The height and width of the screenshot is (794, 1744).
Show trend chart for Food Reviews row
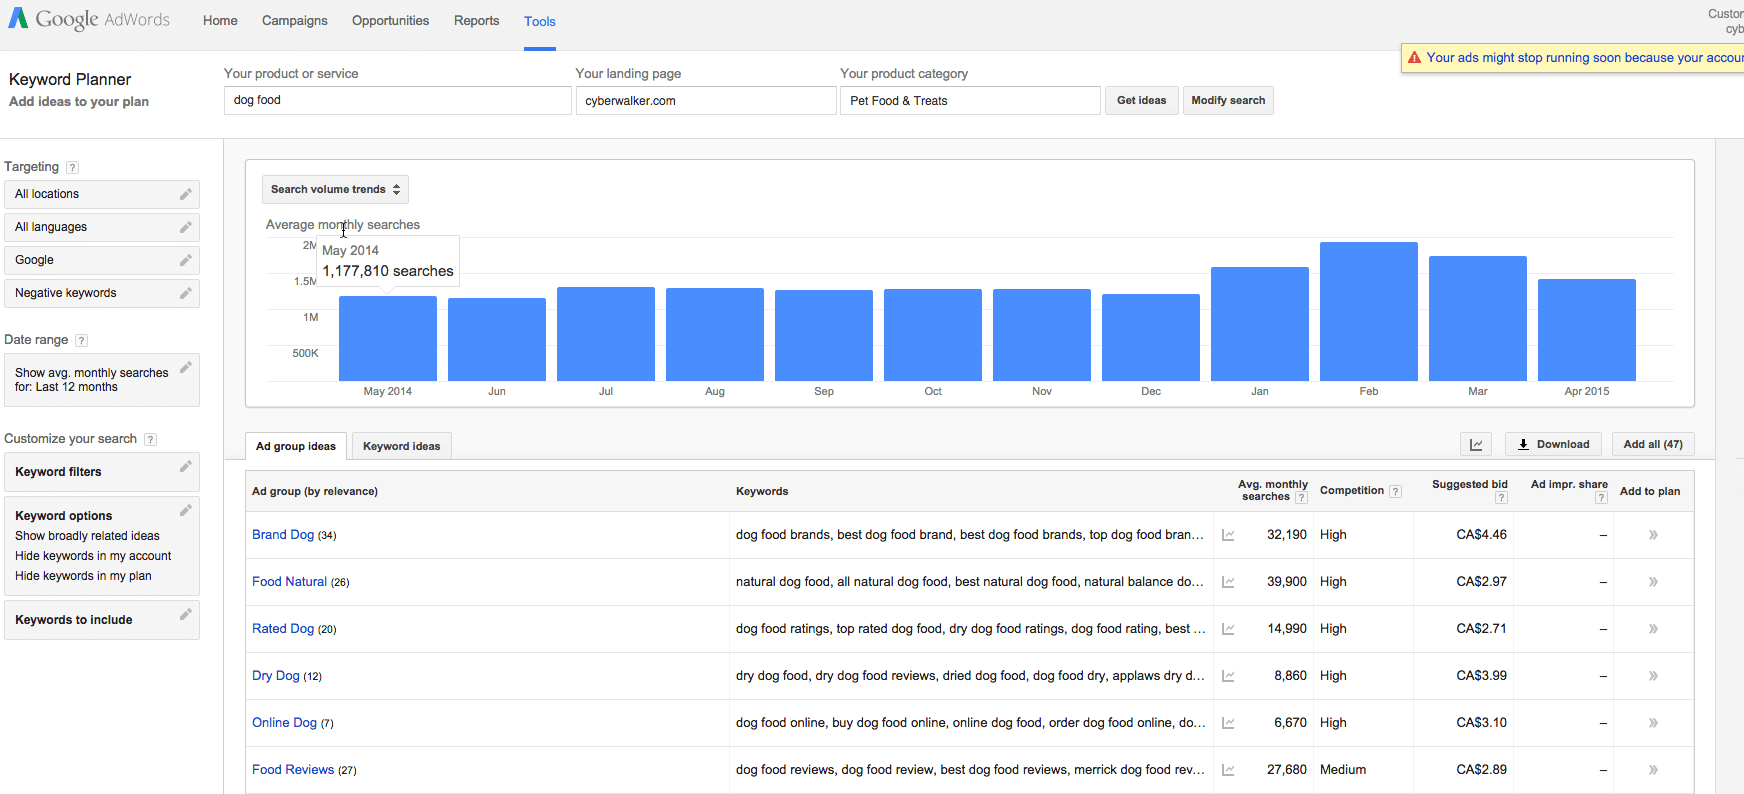pyautogui.click(x=1228, y=770)
